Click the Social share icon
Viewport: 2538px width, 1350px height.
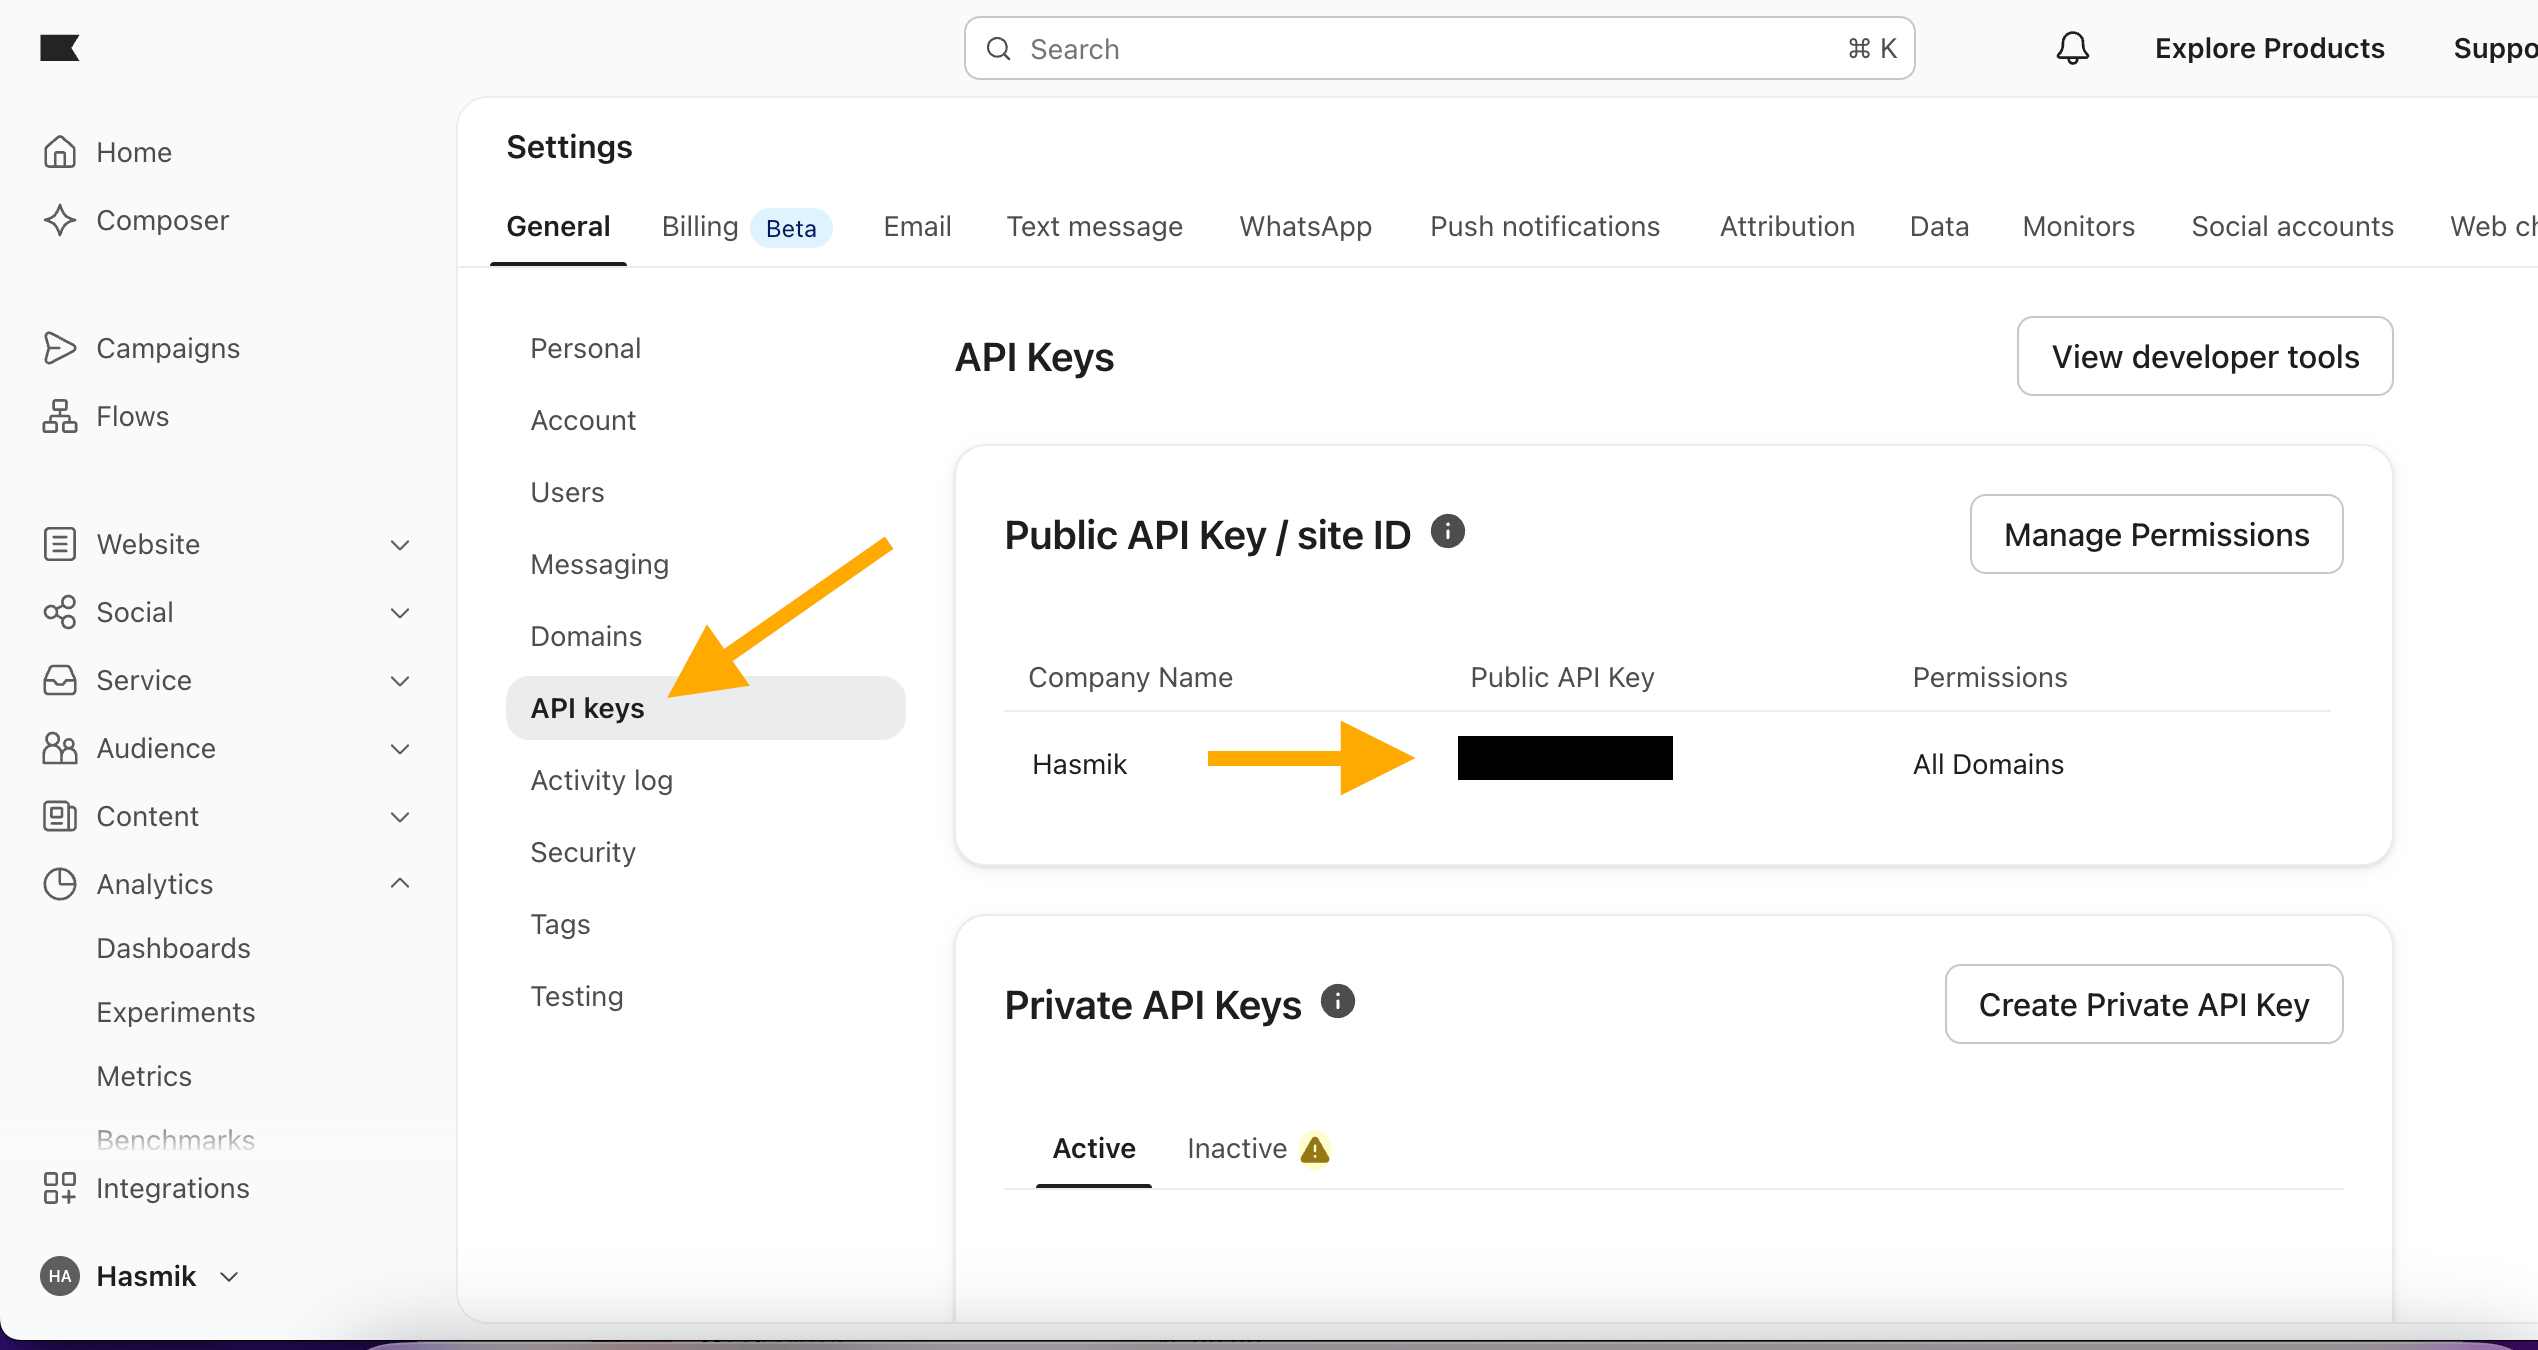(x=60, y=612)
